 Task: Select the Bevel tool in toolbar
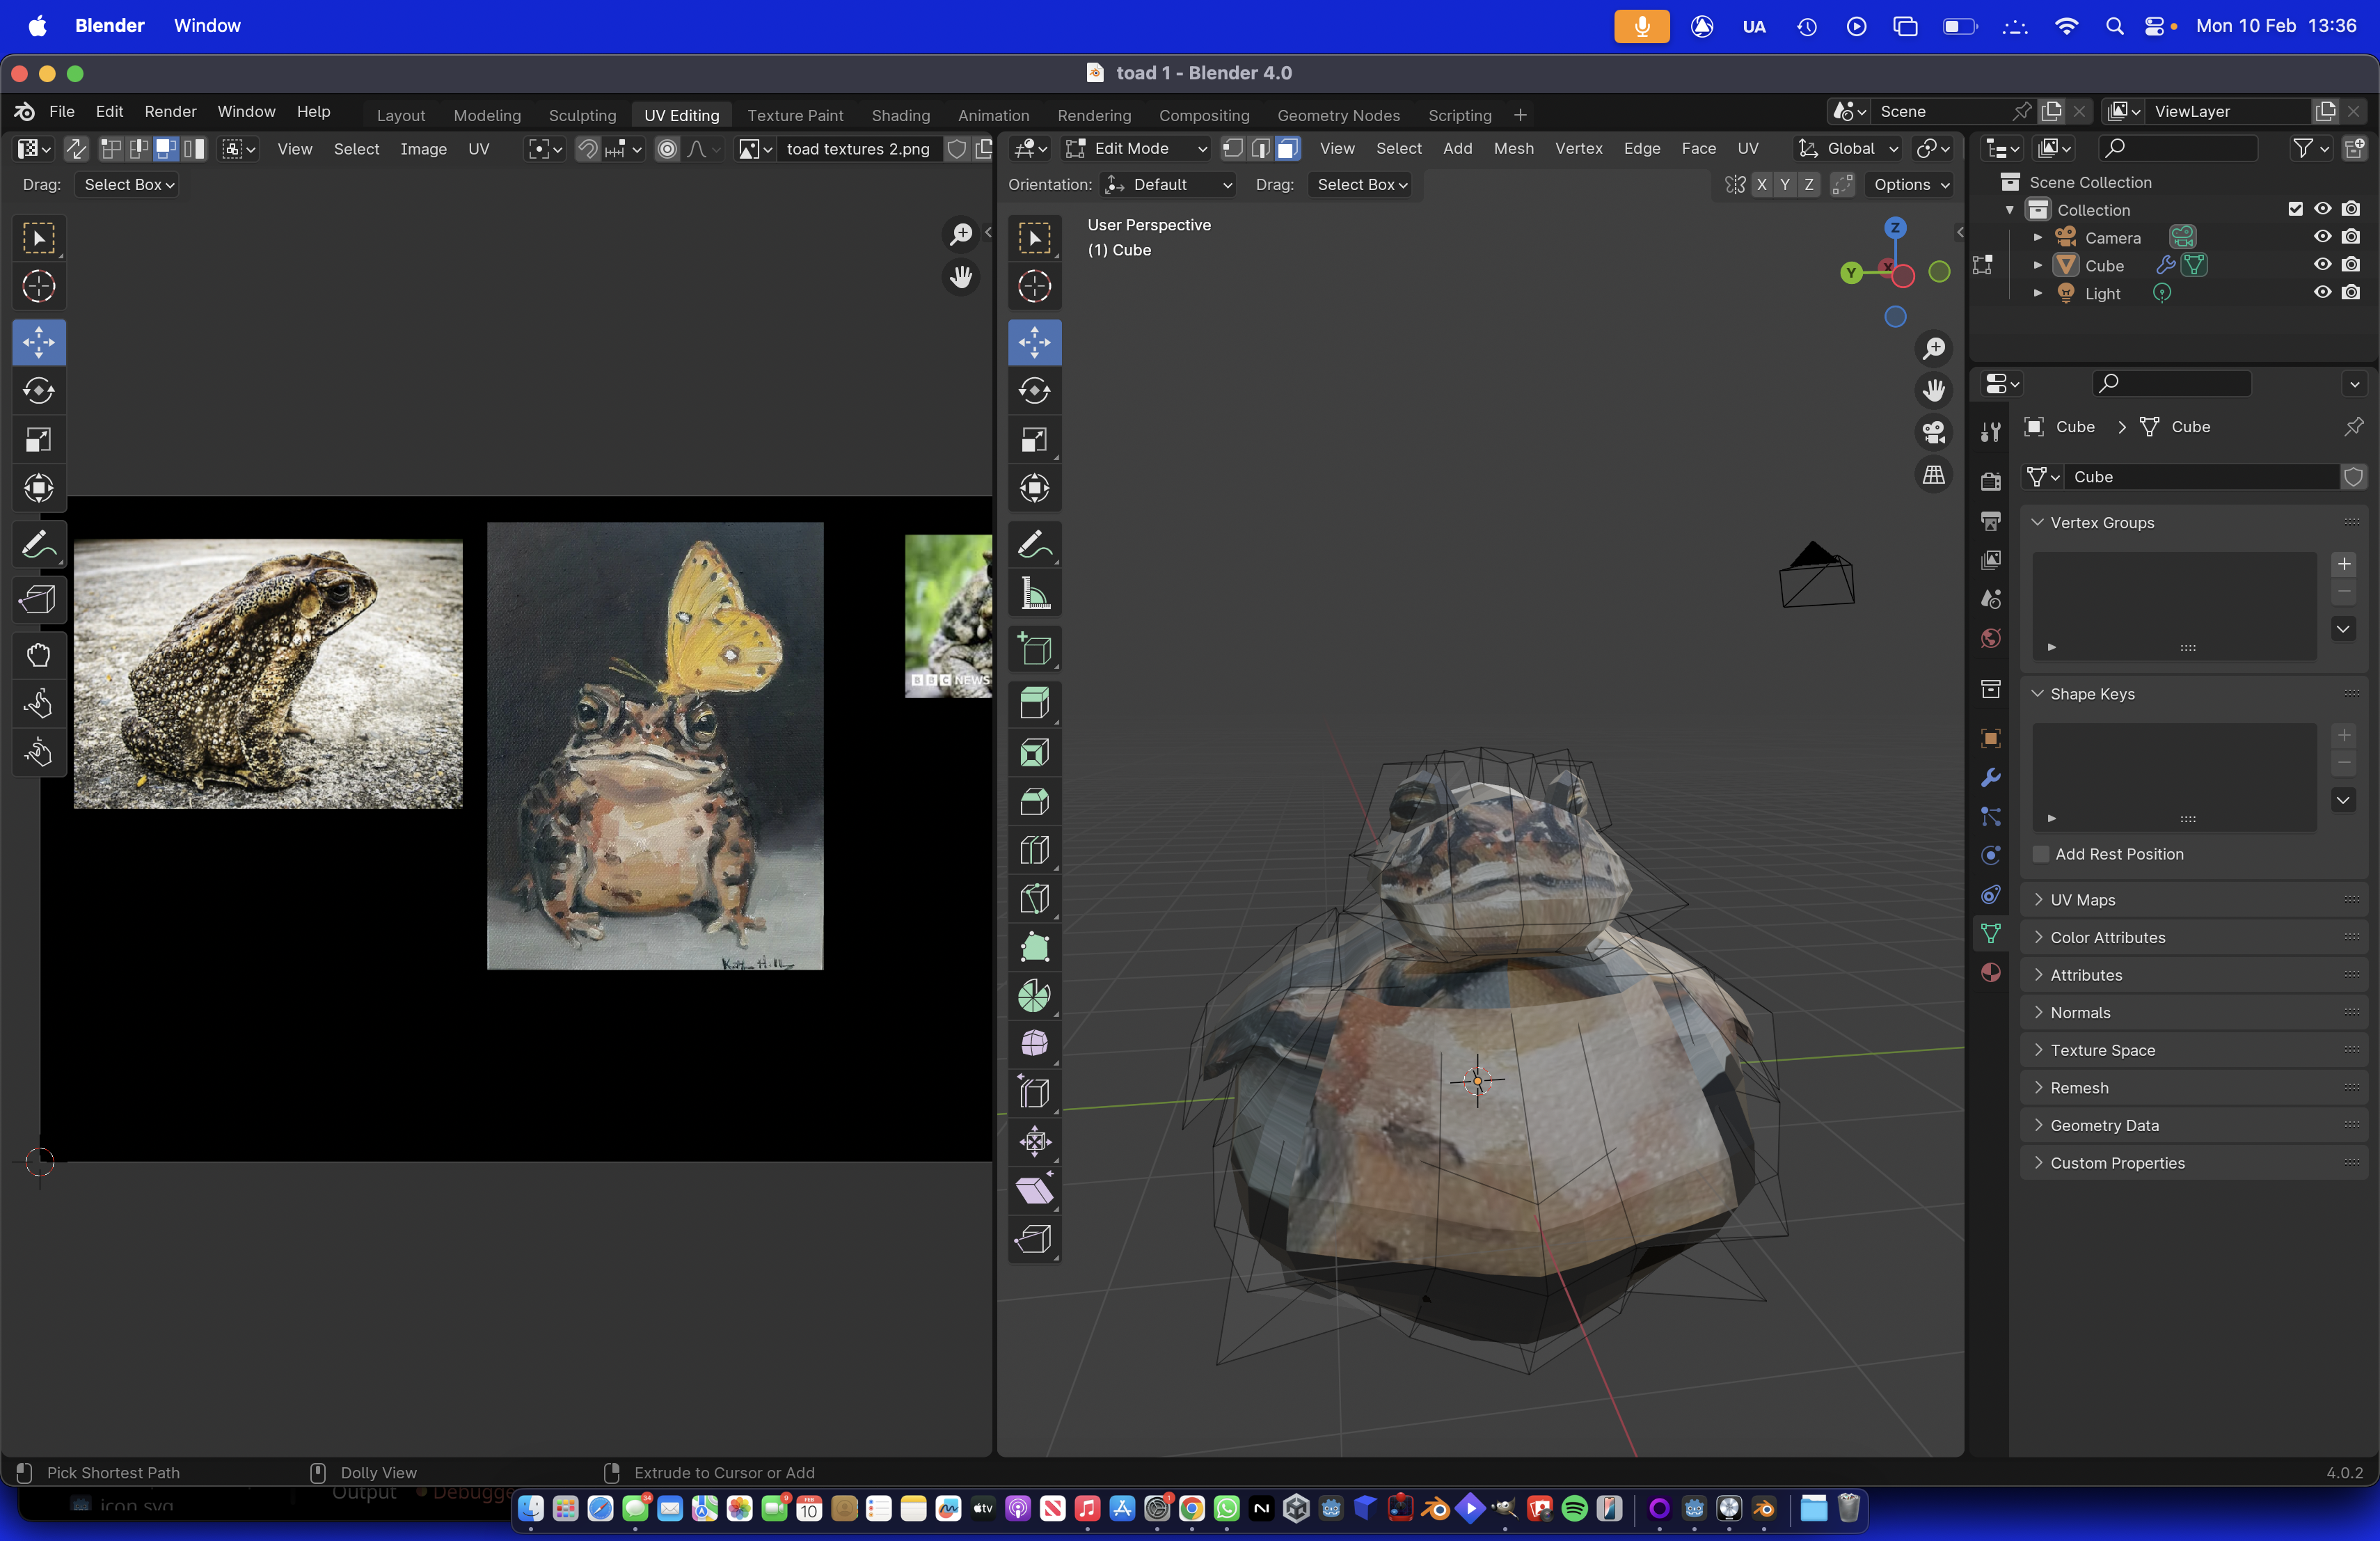click(1034, 801)
